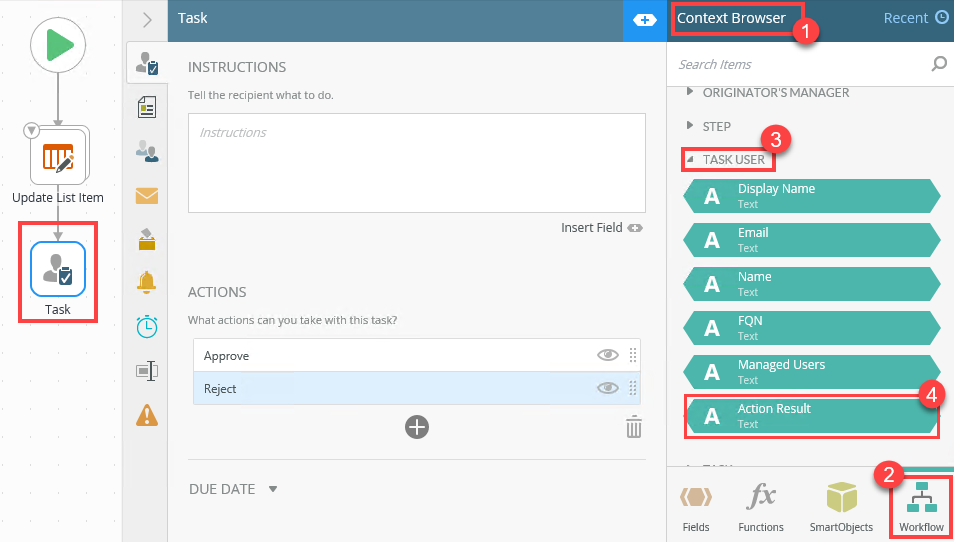Switch to the SmartObjects context tab

click(841, 506)
